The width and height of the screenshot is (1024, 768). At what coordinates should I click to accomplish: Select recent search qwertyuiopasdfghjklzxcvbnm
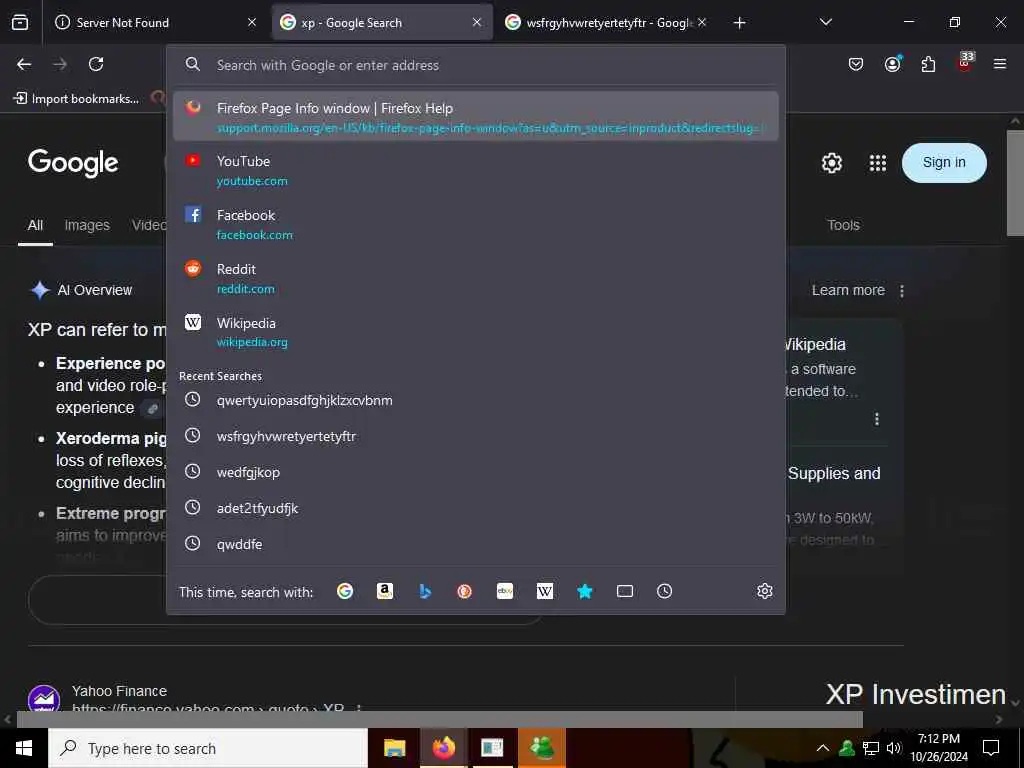pyautogui.click(x=475, y=400)
